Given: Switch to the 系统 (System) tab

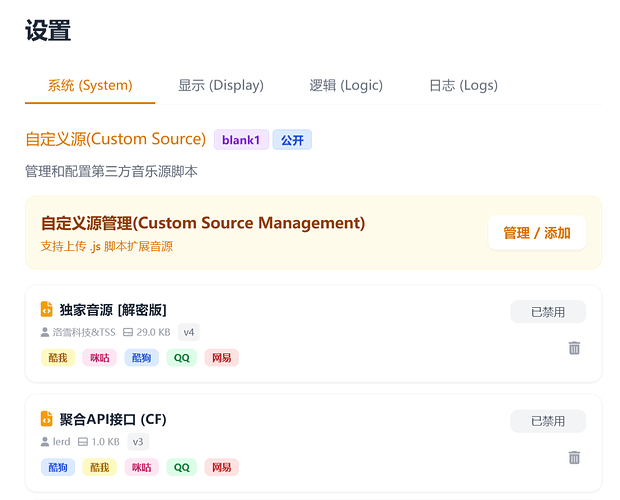Looking at the screenshot, I should point(90,85).
